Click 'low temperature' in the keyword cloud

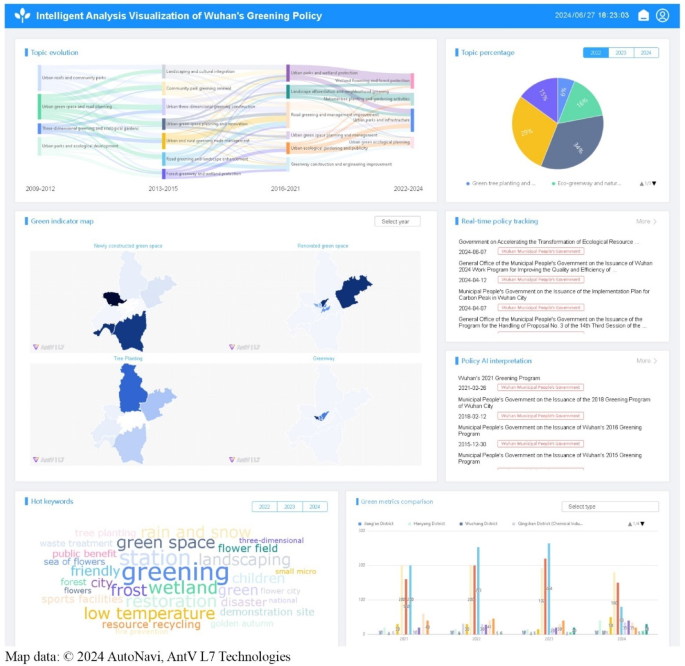tap(149, 613)
